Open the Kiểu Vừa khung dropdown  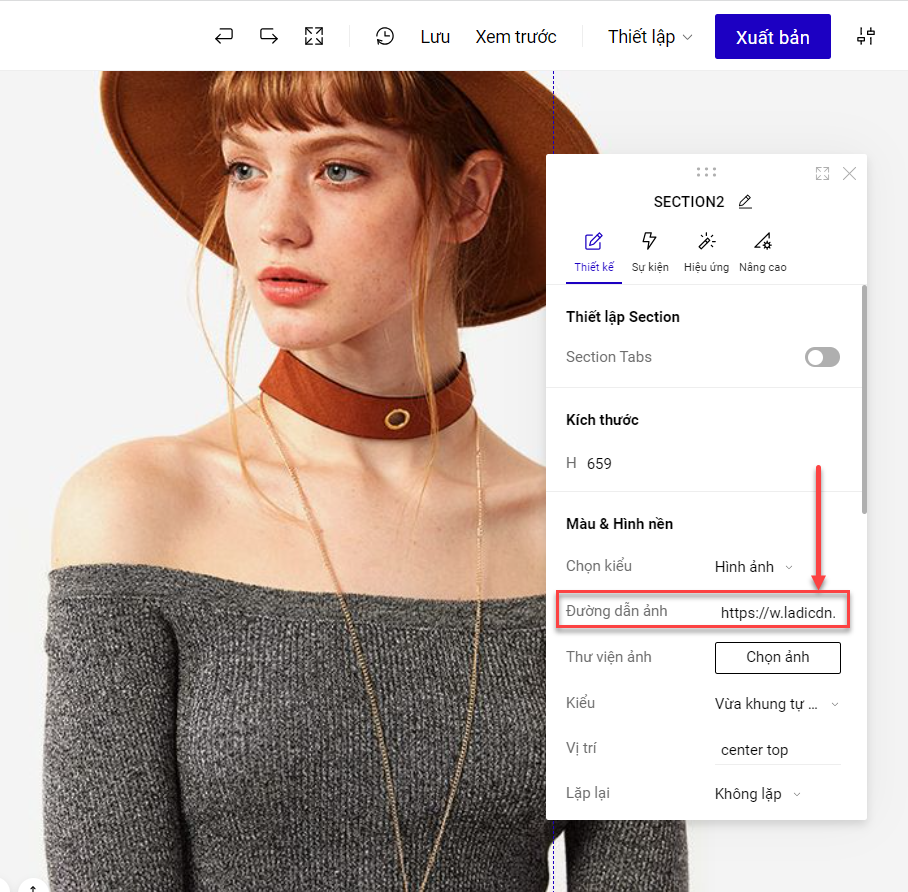pyautogui.click(x=777, y=704)
